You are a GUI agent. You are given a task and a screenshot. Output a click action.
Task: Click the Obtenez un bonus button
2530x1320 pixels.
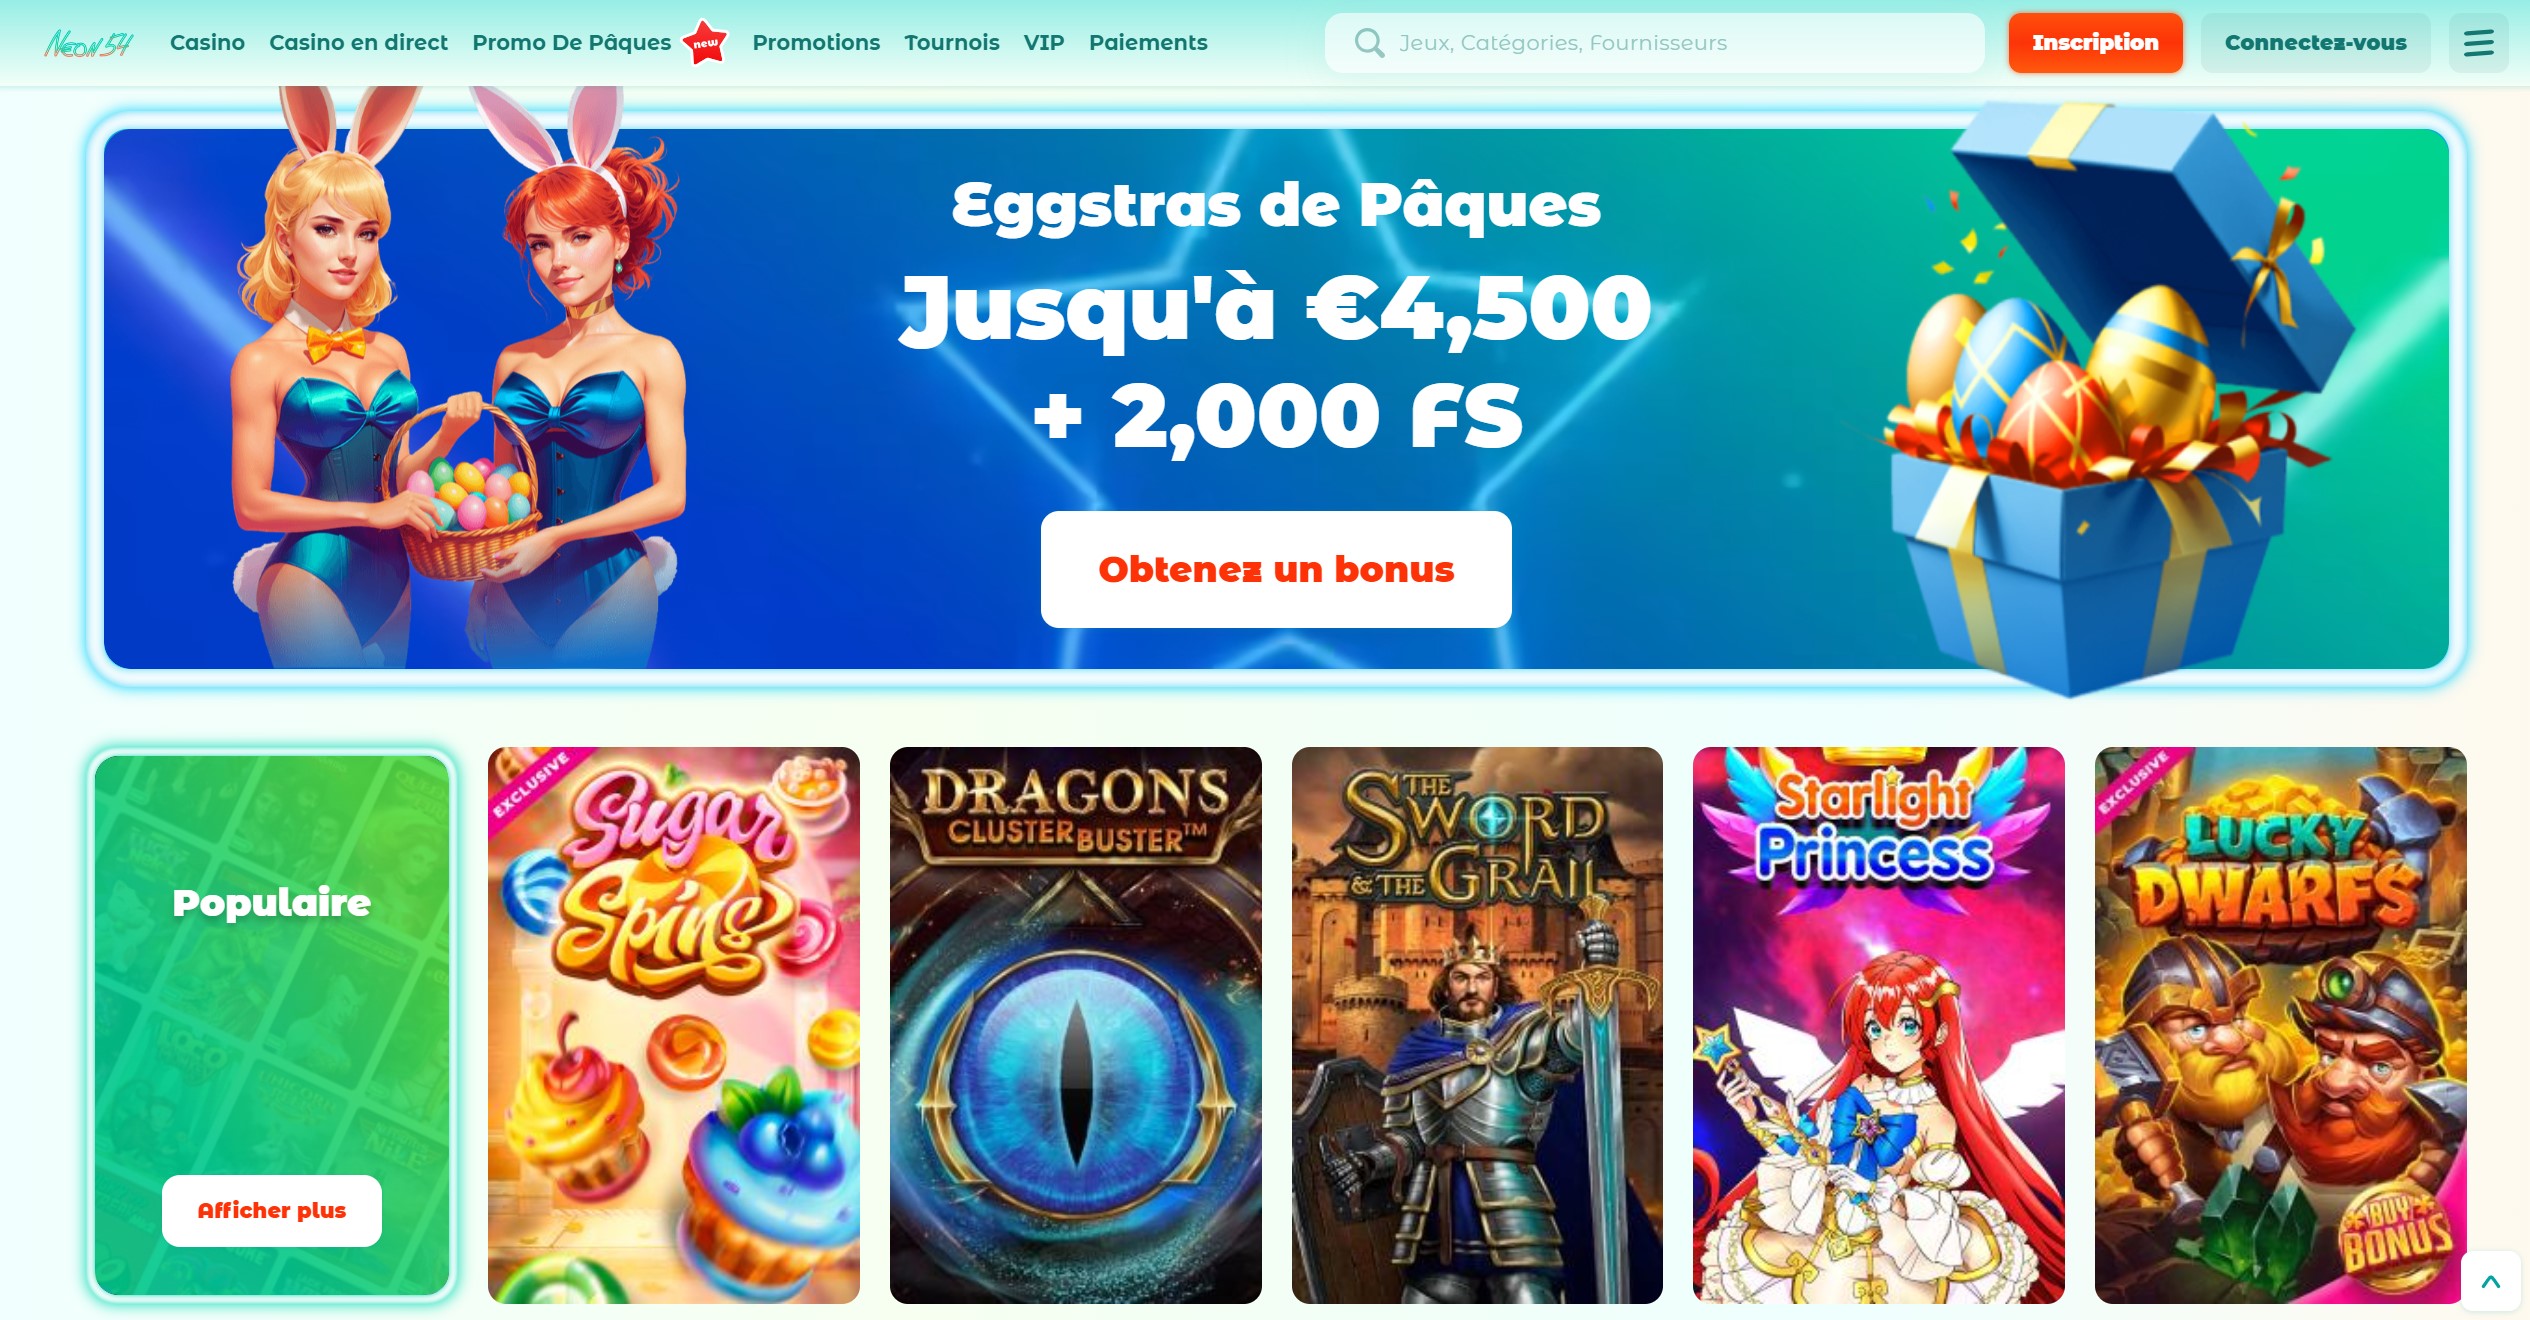coord(1276,569)
